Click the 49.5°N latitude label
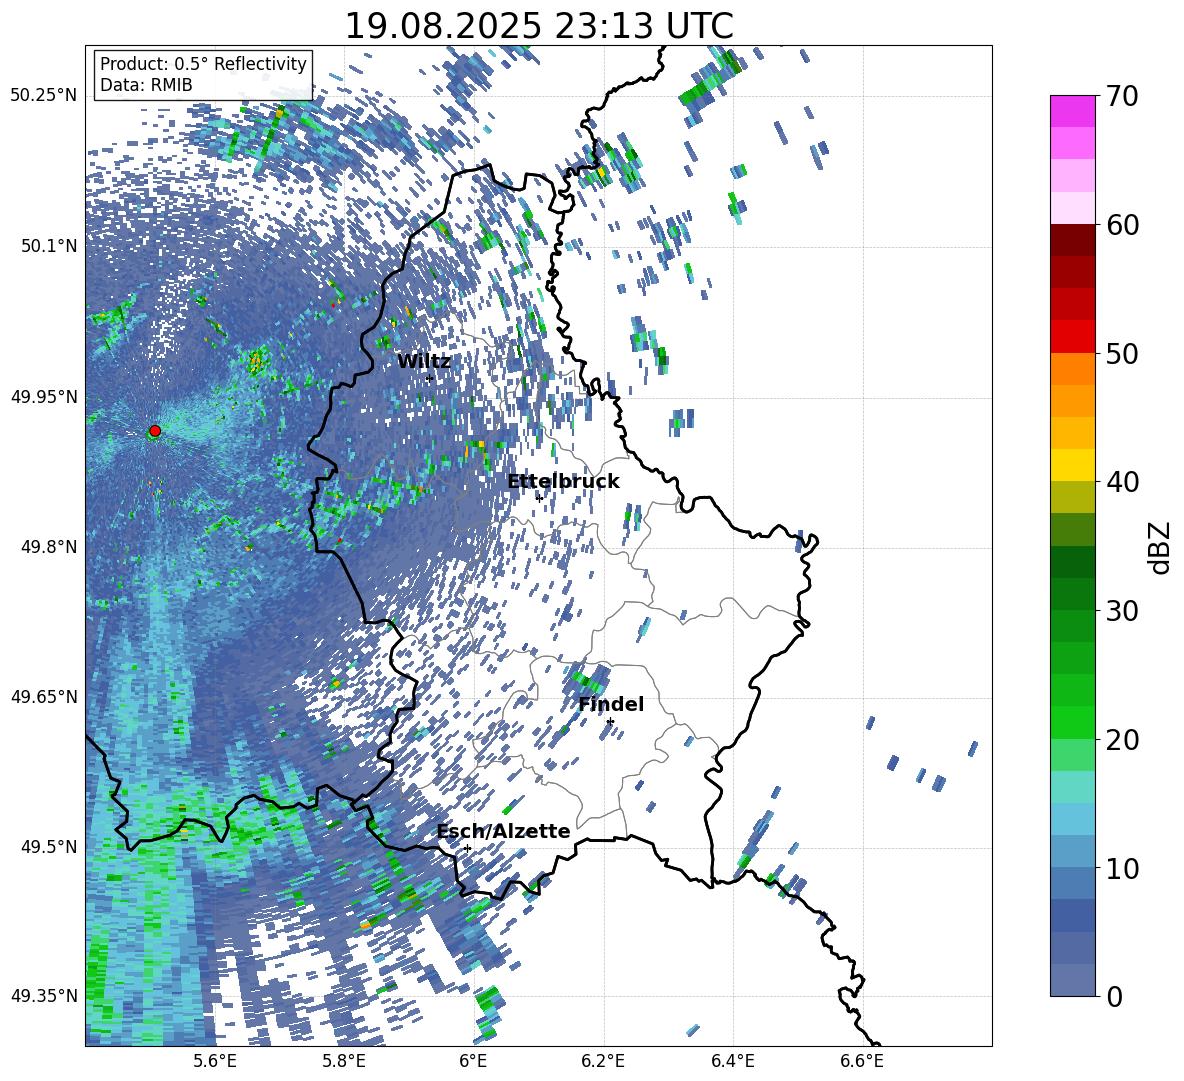 (48, 846)
